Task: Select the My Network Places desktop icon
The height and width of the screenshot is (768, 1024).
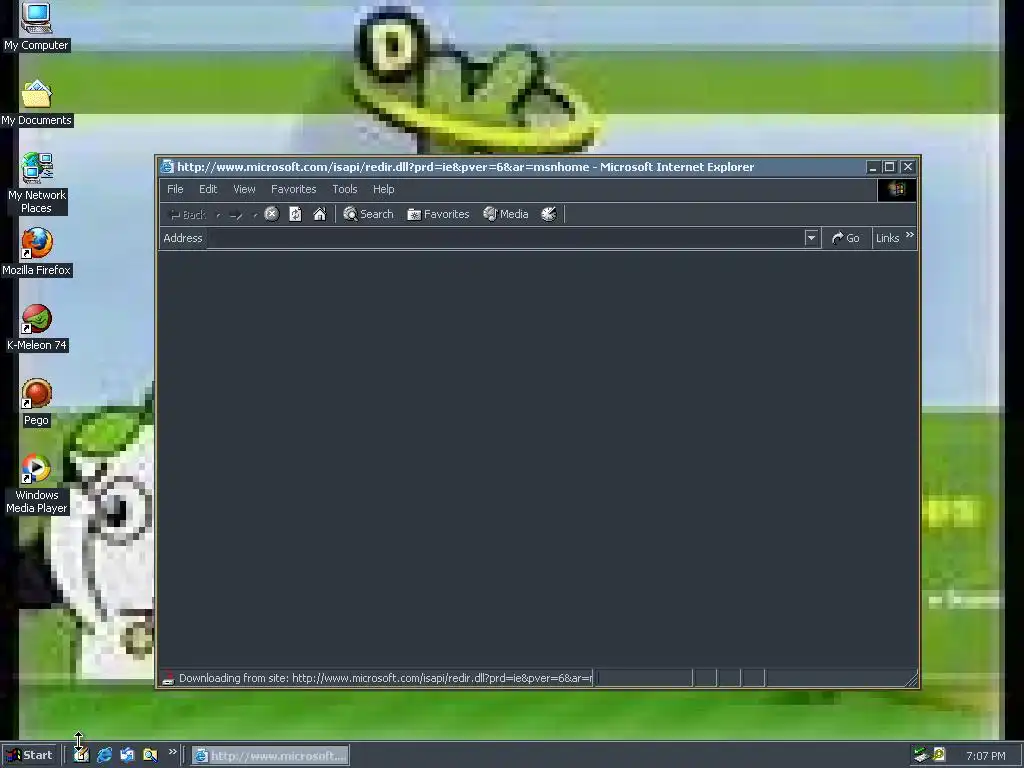Action: click(x=36, y=184)
